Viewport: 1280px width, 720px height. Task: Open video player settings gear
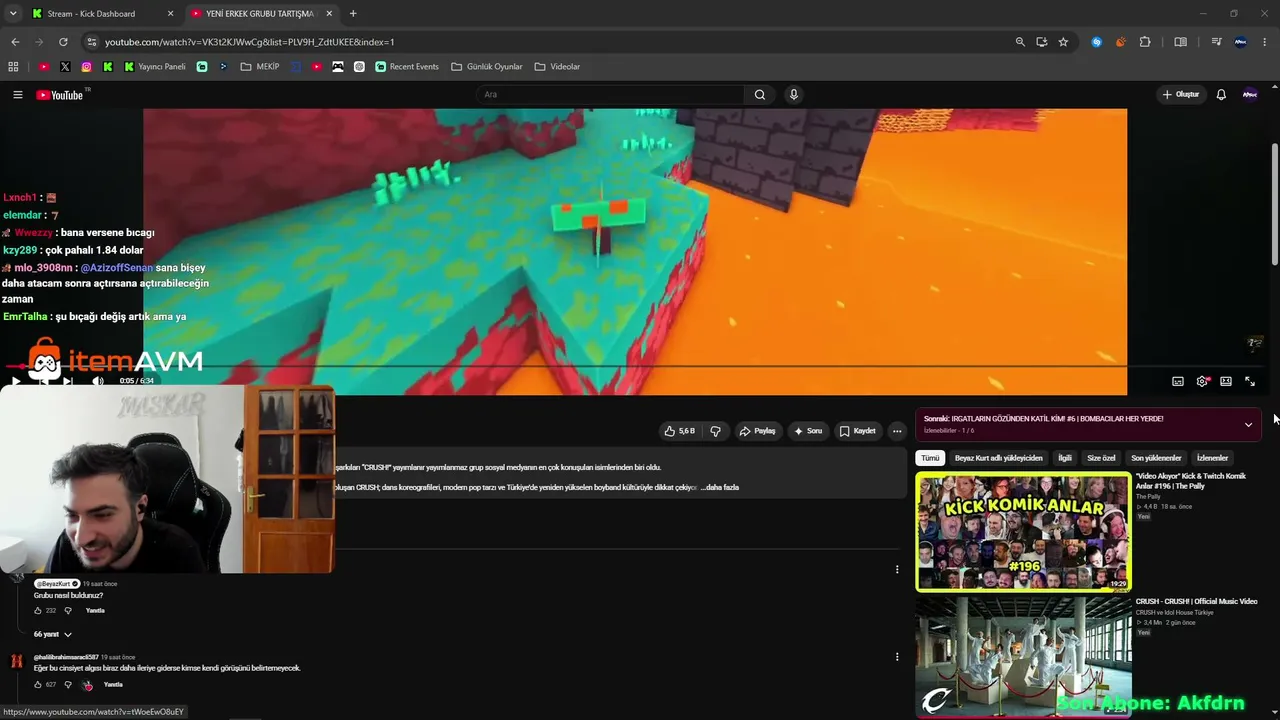(1202, 381)
